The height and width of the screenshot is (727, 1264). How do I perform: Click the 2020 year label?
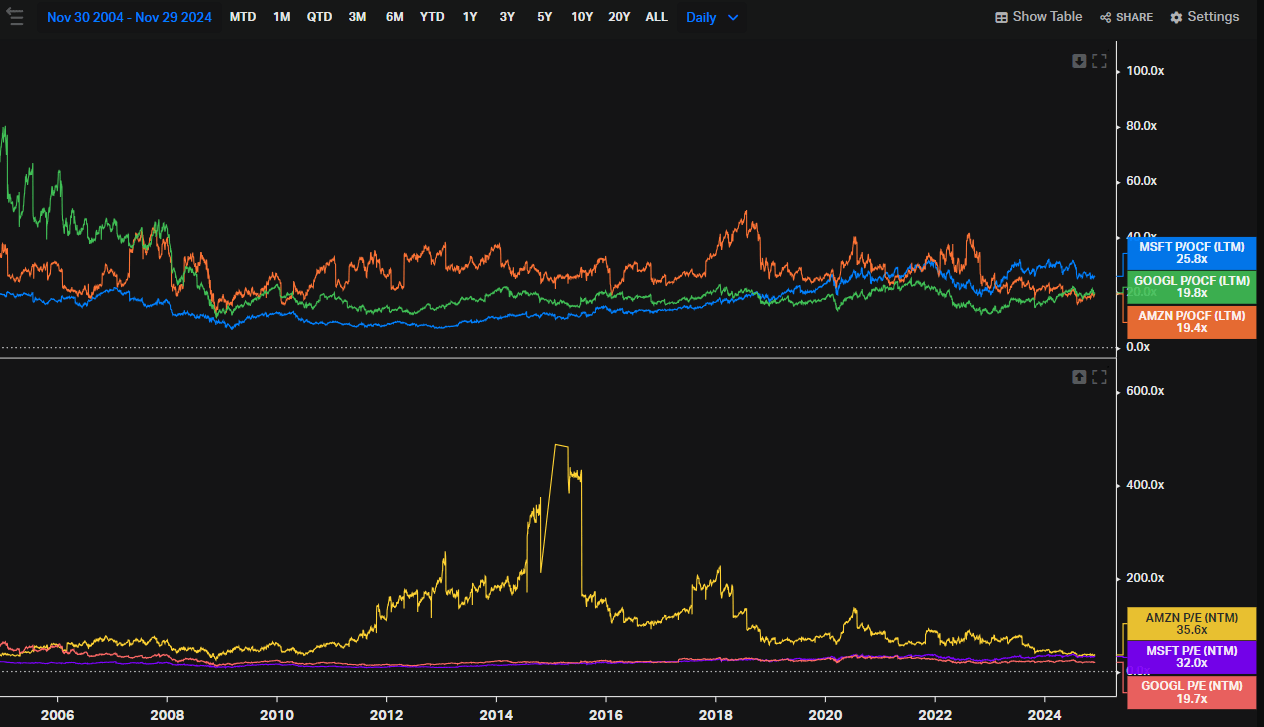(x=825, y=715)
